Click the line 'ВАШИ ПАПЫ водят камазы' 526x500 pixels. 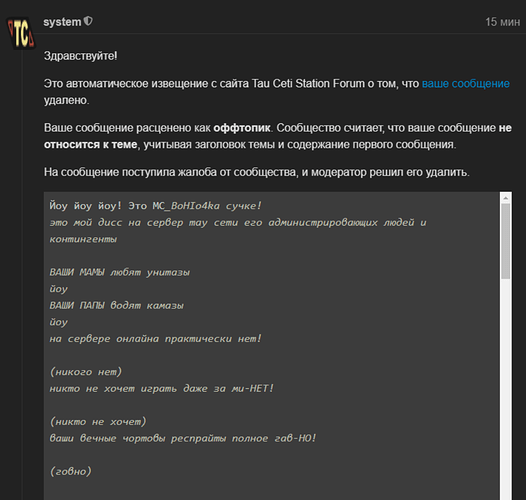click(x=116, y=305)
